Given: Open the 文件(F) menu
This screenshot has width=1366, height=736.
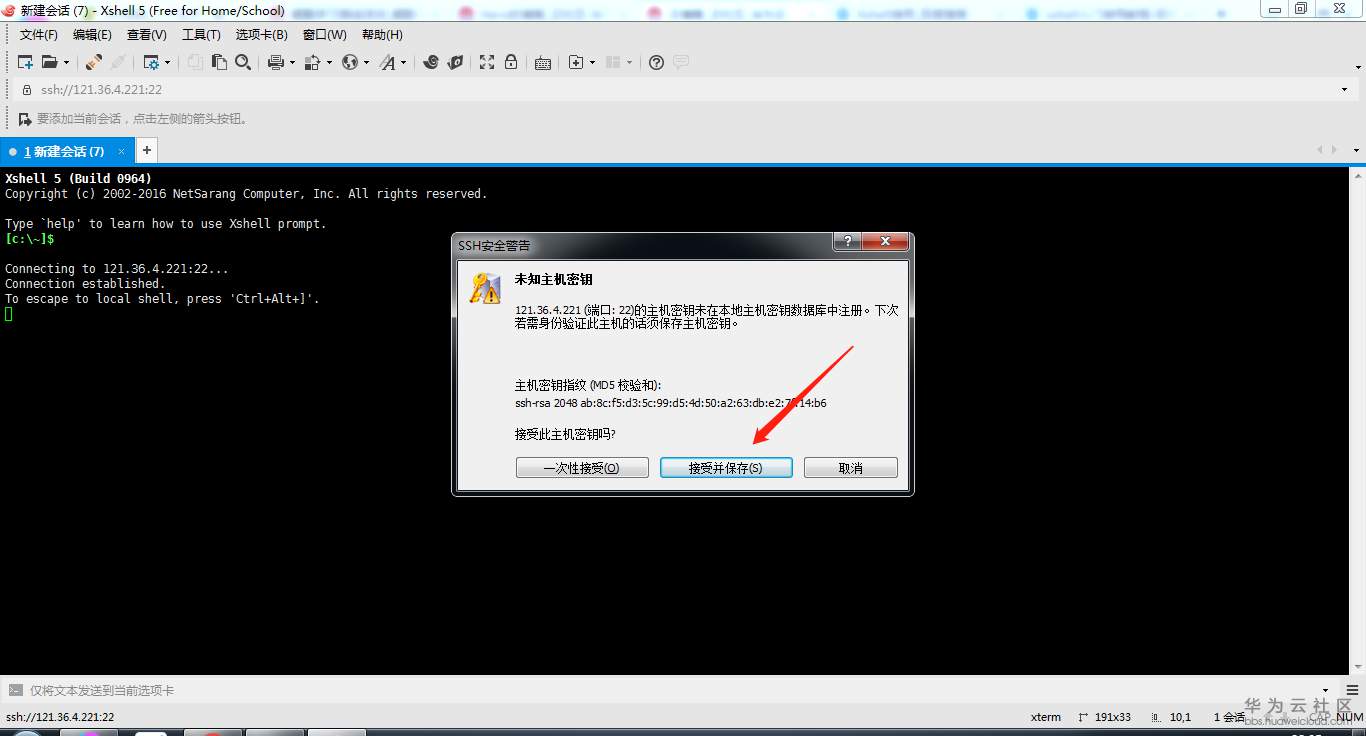Looking at the screenshot, I should pyautogui.click(x=39, y=35).
